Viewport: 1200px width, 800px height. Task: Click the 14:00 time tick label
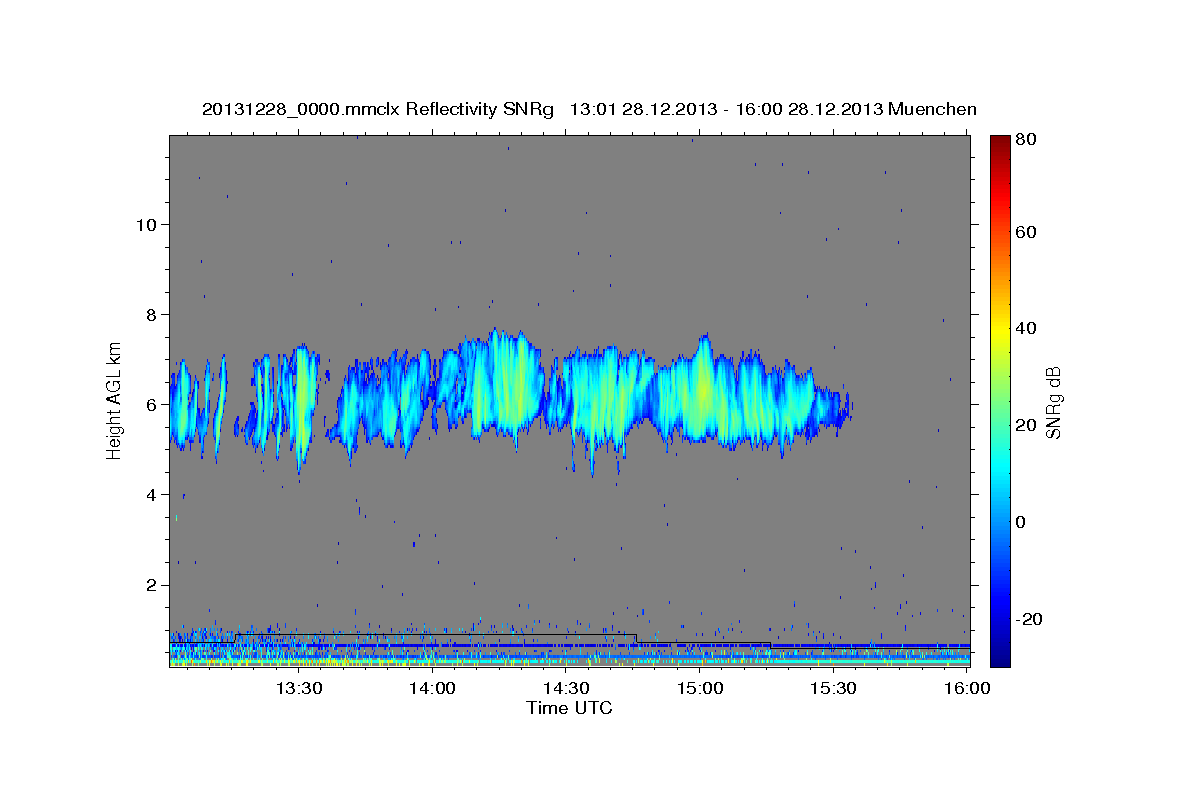point(432,689)
